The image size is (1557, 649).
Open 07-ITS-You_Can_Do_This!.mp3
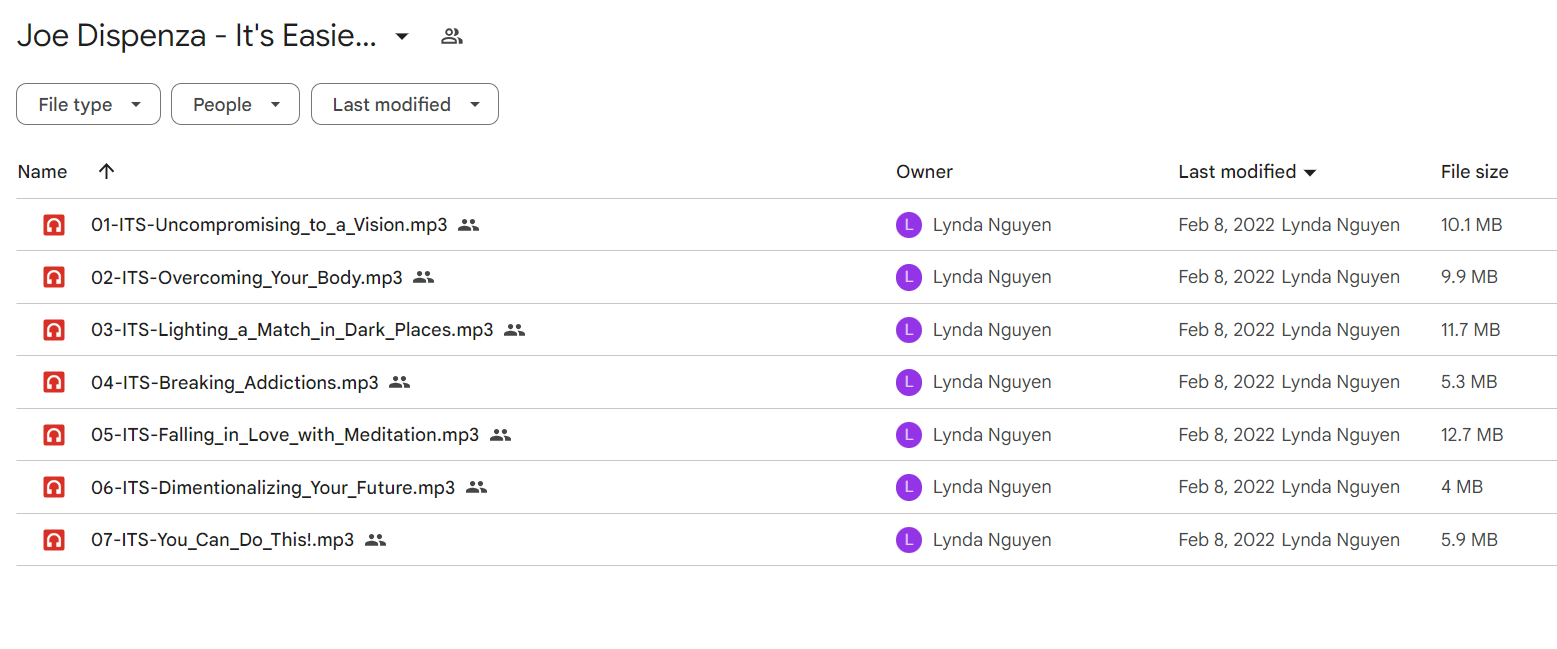point(222,540)
